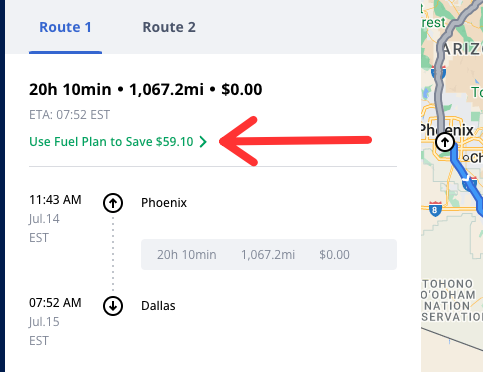The height and width of the screenshot is (372, 483).
Task: Click the Phoenix origin arrow icon in list
Action: pos(113,203)
